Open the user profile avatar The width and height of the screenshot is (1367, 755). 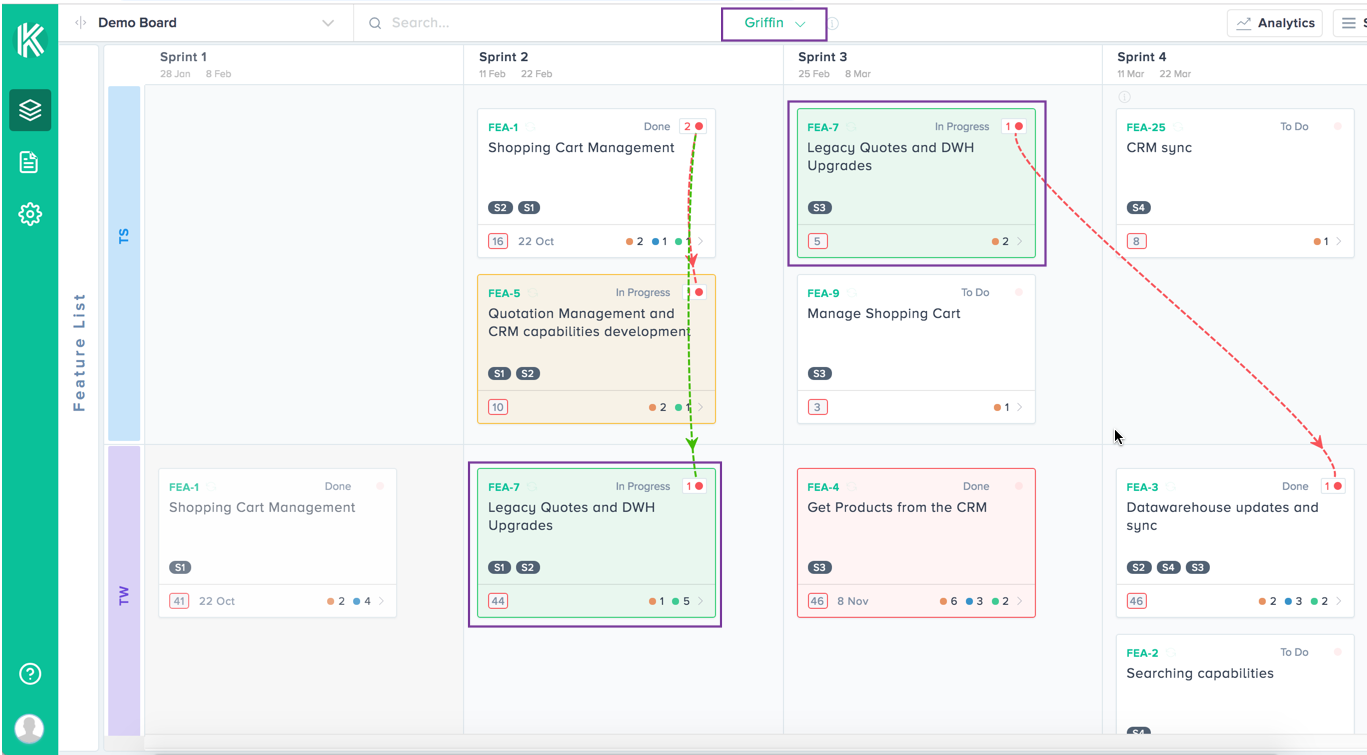tap(30, 728)
